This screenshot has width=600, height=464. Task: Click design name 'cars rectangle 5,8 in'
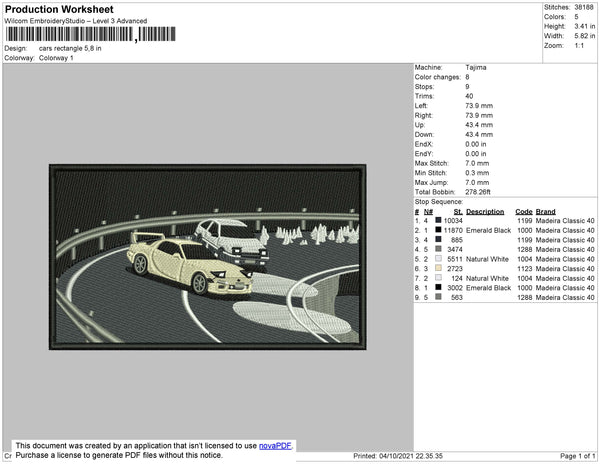[x=70, y=49]
